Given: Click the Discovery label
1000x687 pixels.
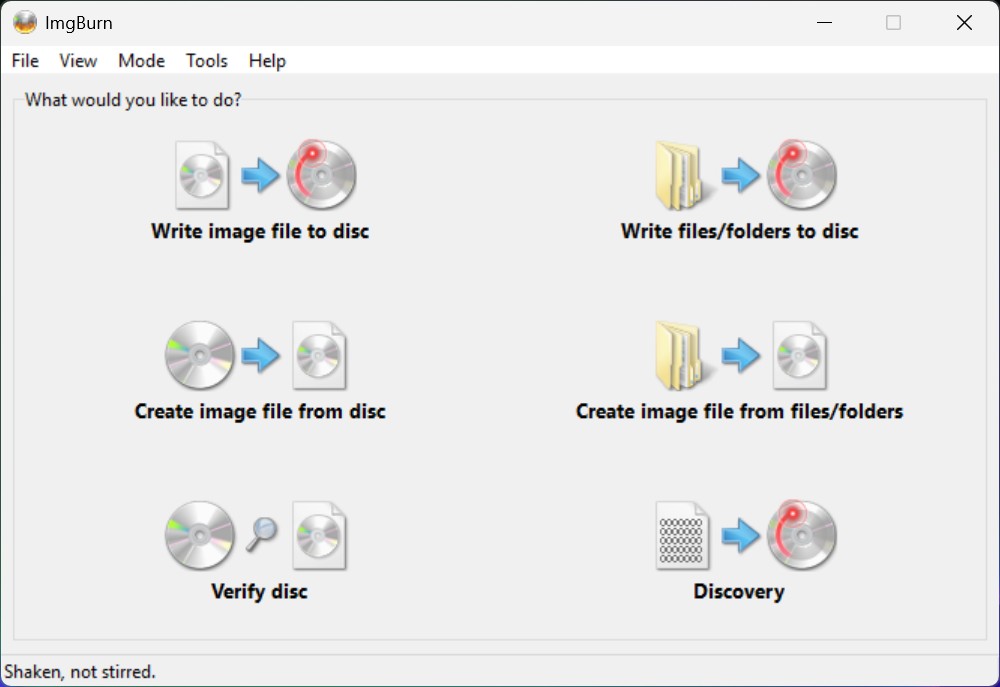Looking at the screenshot, I should (x=737, y=591).
